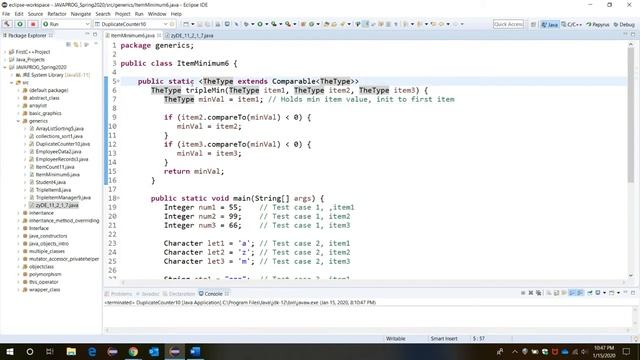The image size is (640, 360).
Task: Switch to the Papyrus perspective
Action: tap(598, 24)
